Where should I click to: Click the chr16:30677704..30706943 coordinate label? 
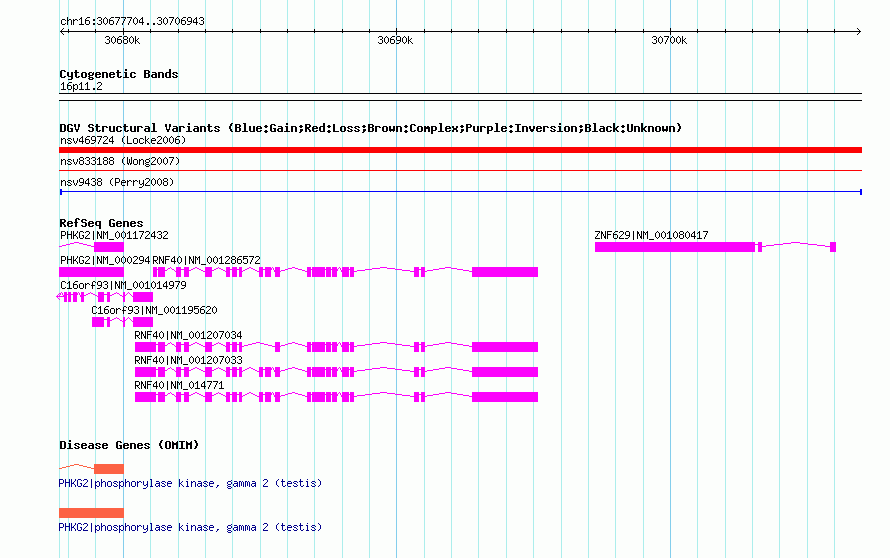(x=132, y=21)
